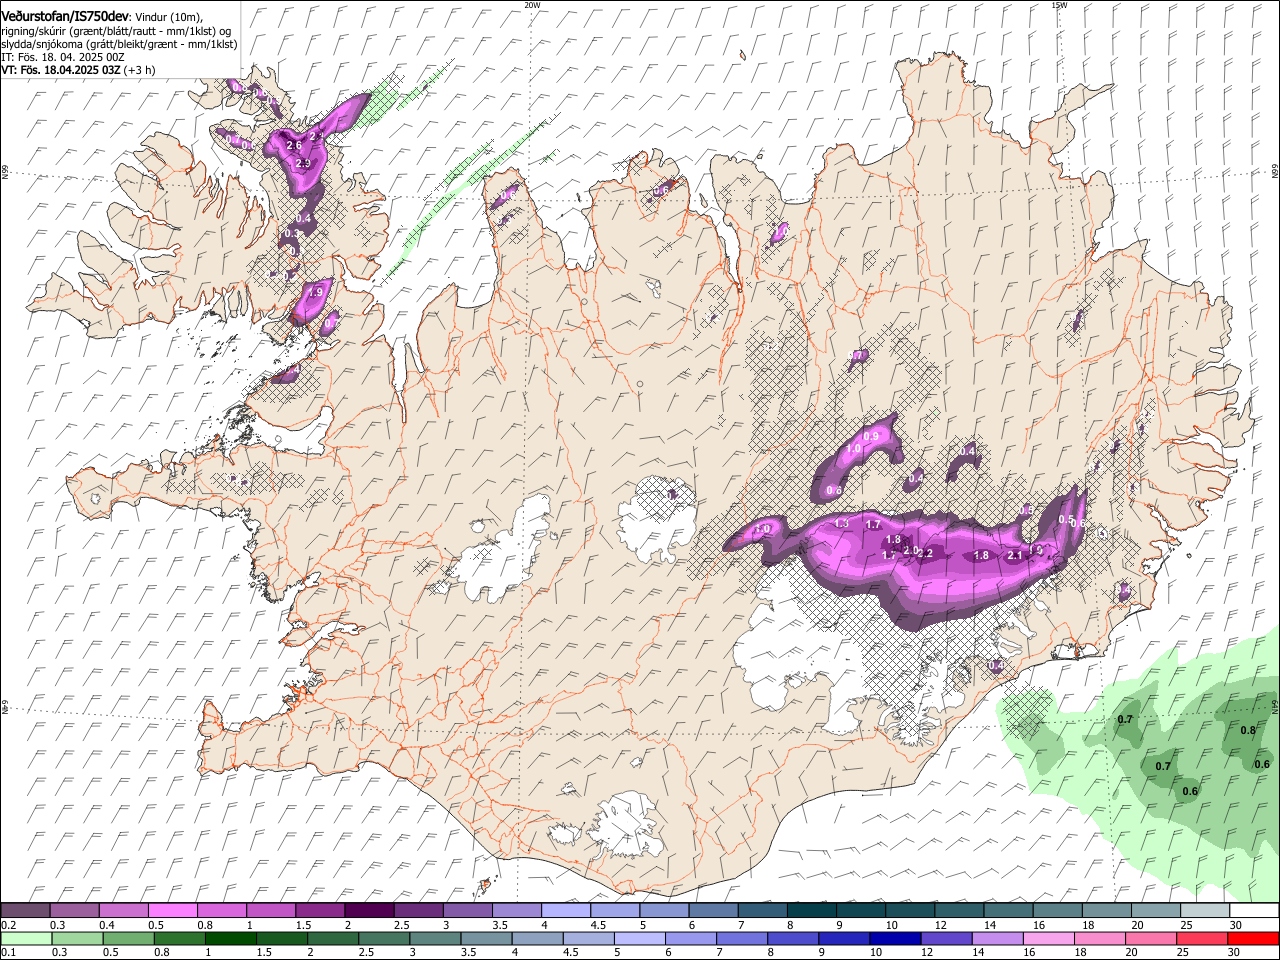The width and height of the screenshot is (1280, 960).
Task: Click the 15W longitude label at top
Action: 1059,5
